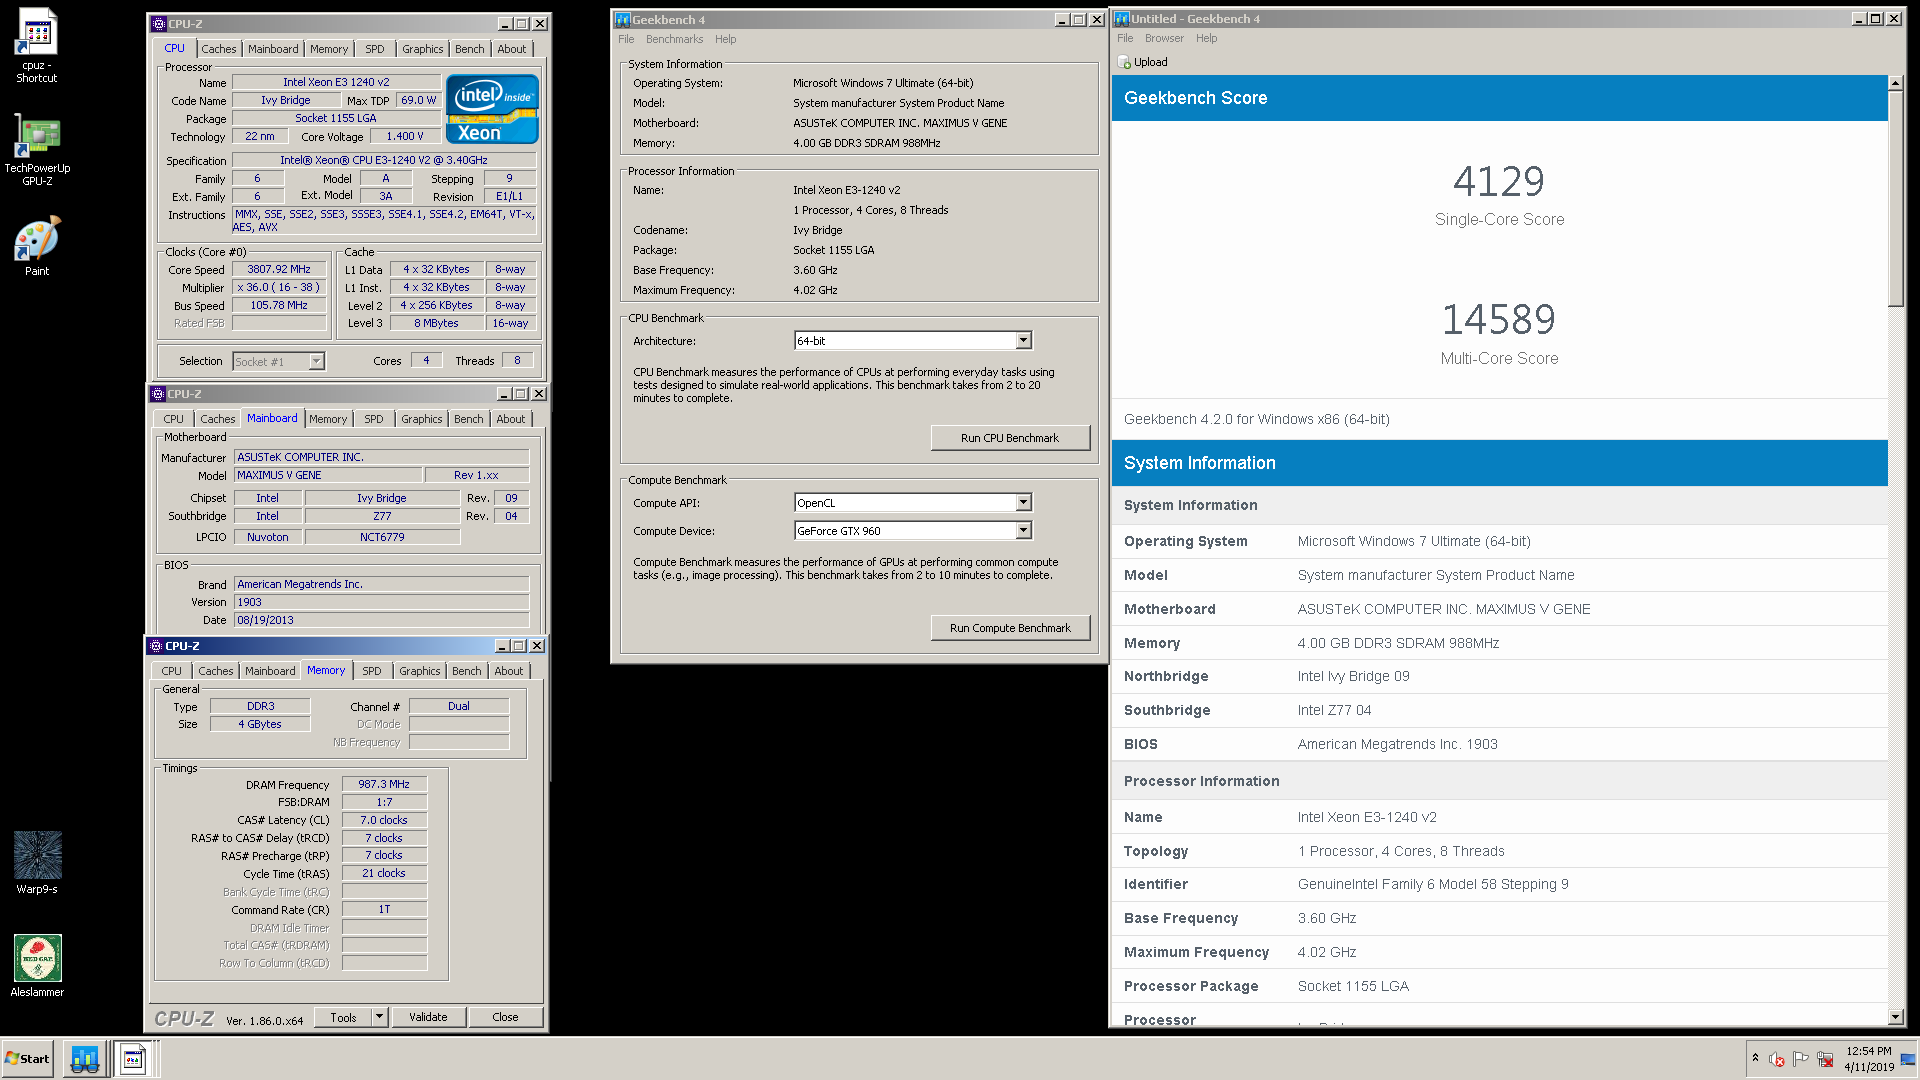Open Graphics tab in top CPU-Z window
This screenshot has width=1920, height=1080.
[x=422, y=49]
